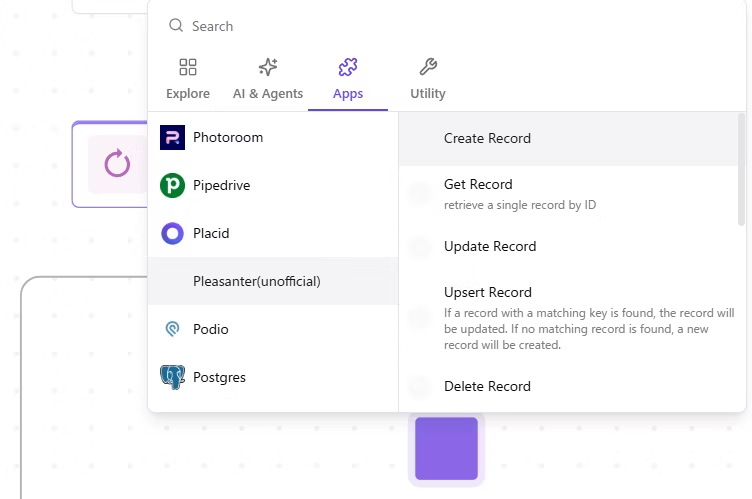
Task: Click the AI & Agents sparkle icon
Action: pyautogui.click(x=268, y=67)
